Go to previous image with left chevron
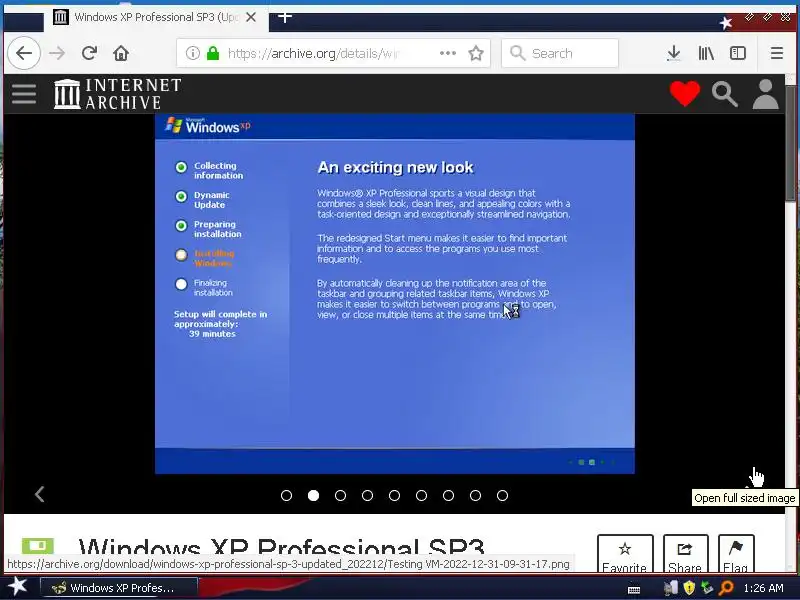 point(39,494)
